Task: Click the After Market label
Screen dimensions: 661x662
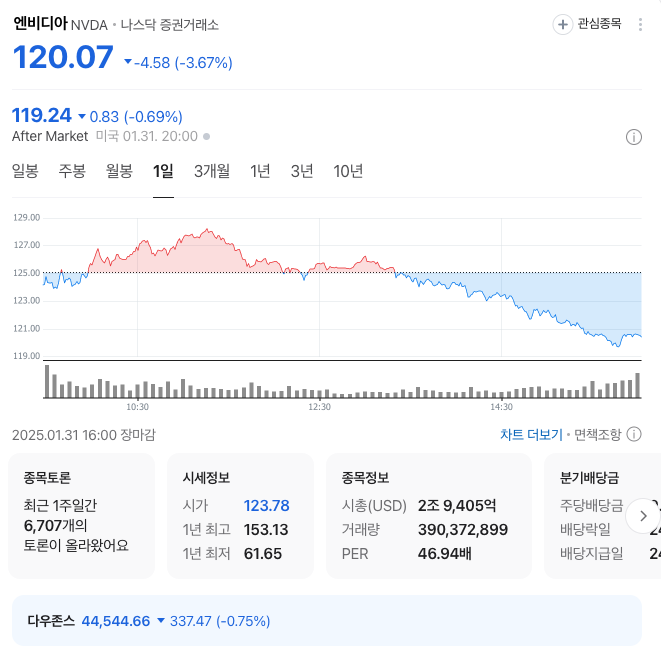Action: [x=50, y=136]
